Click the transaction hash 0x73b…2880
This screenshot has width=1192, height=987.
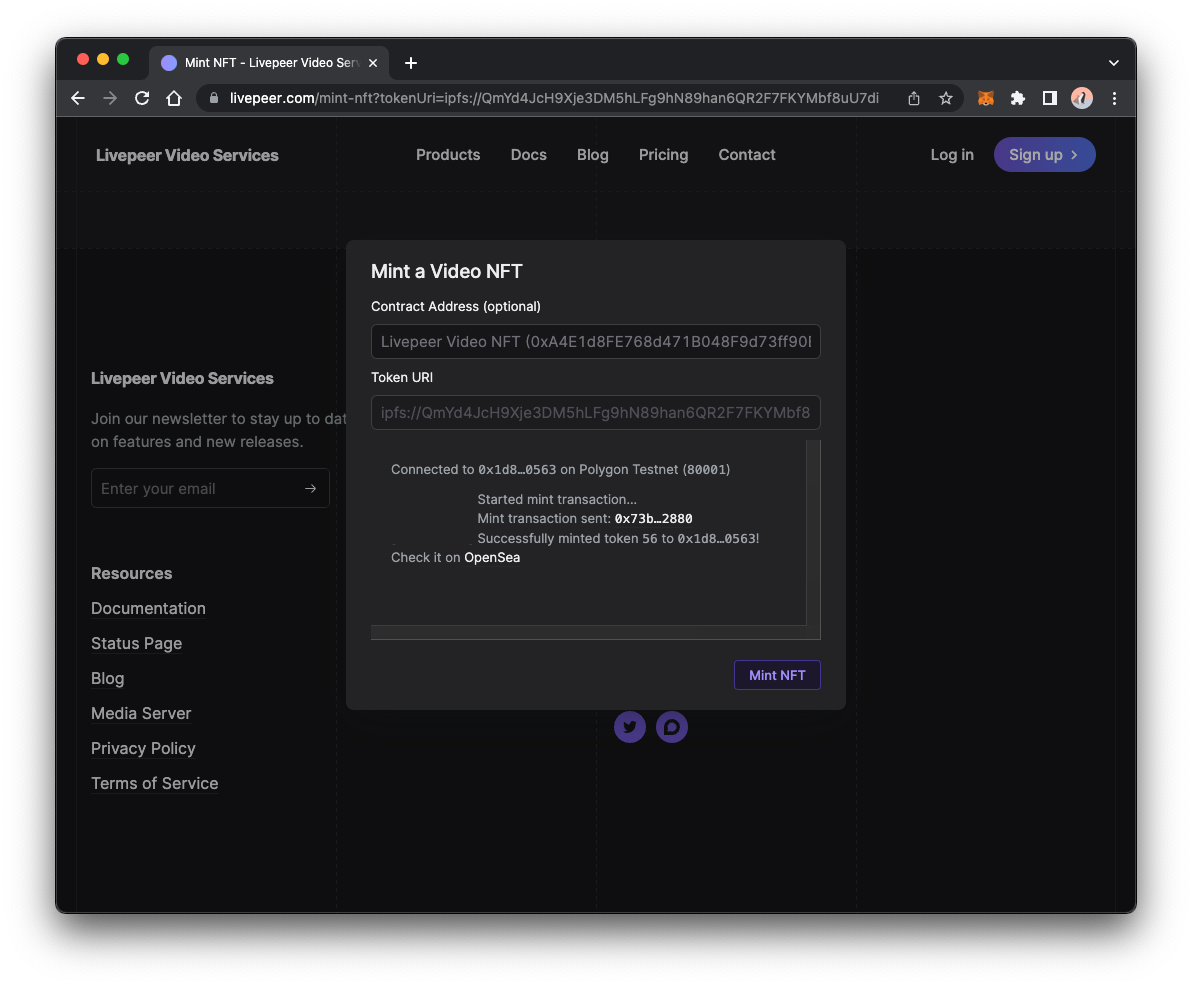tap(653, 519)
